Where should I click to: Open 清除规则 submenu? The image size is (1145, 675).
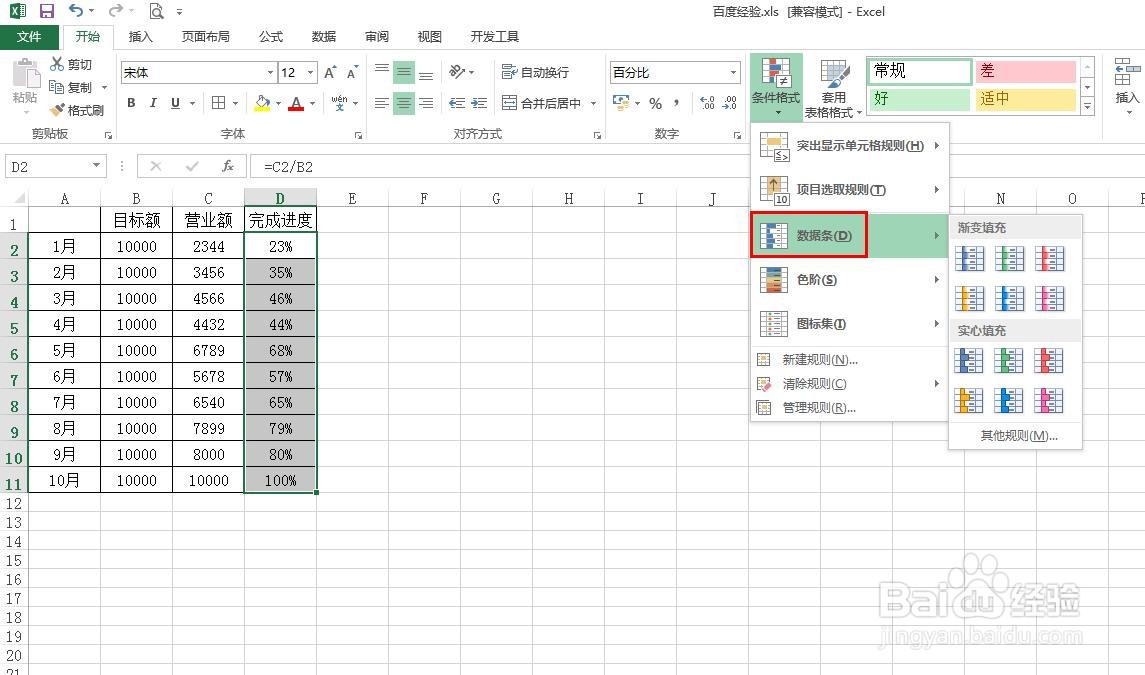click(x=849, y=384)
